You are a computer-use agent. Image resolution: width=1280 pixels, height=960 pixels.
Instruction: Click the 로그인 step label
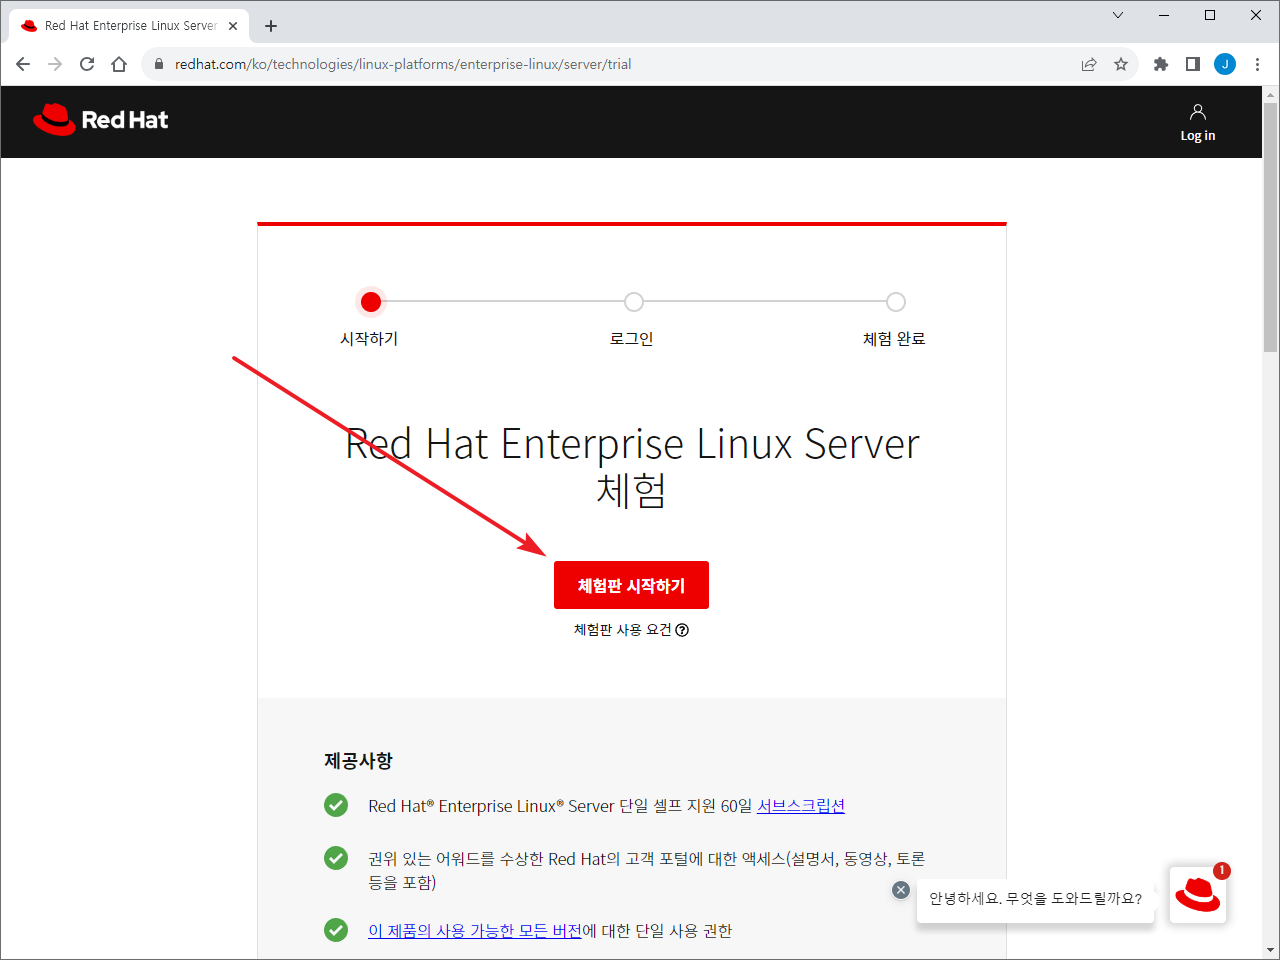click(x=632, y=339)
